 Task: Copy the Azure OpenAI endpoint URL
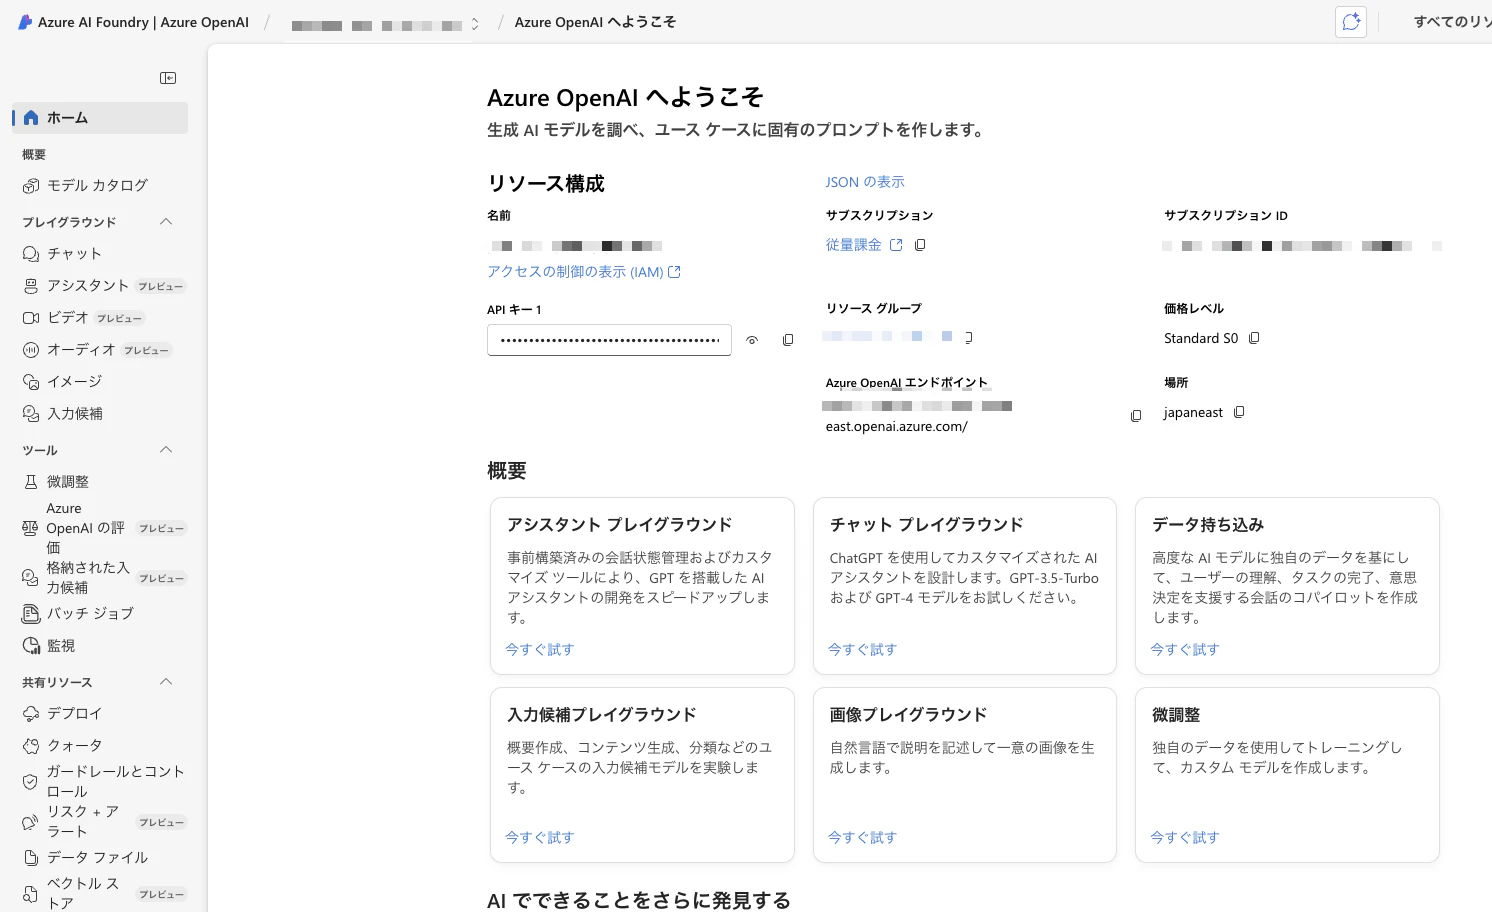(1136, 416)
